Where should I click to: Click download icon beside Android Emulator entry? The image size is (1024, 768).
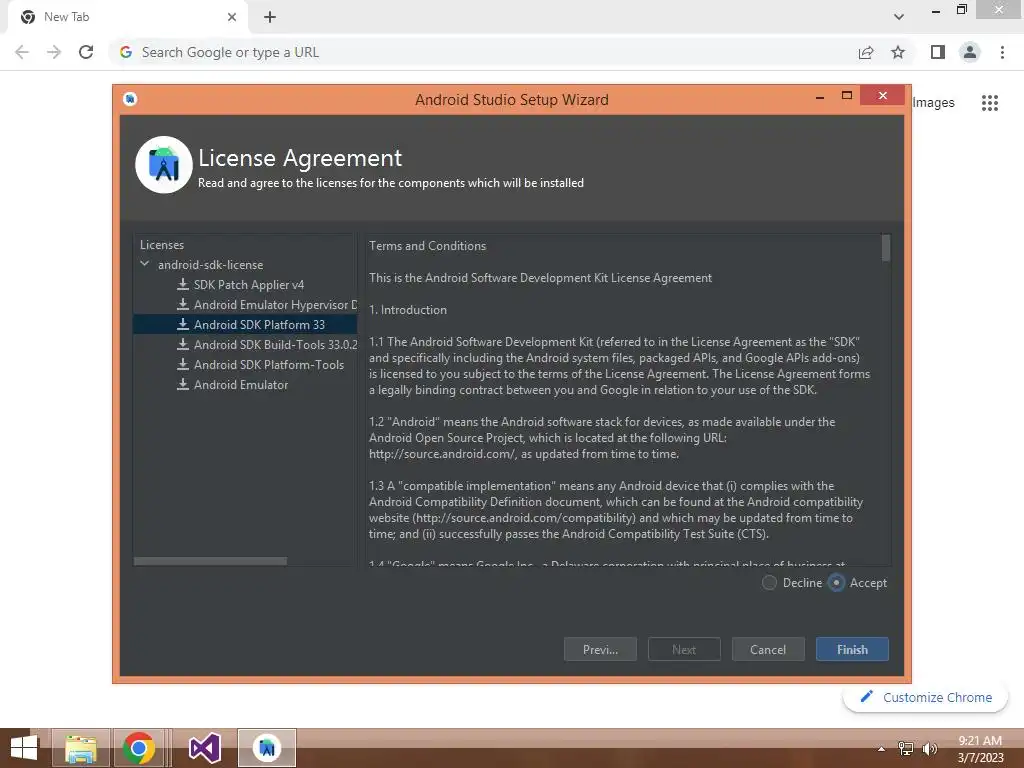183,385
